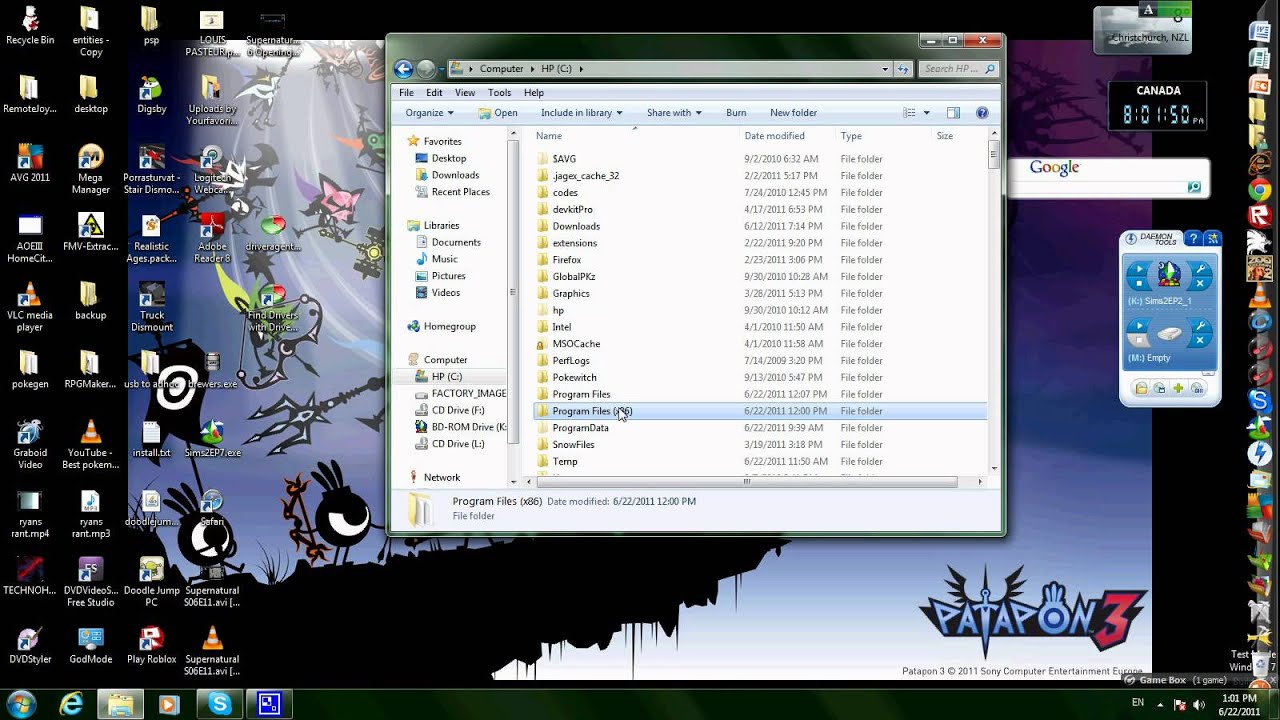The height and width of the screenshot is (720, 1280).
Task: Click the Explorer Forward navigation arrow
Action: [426, 69]
